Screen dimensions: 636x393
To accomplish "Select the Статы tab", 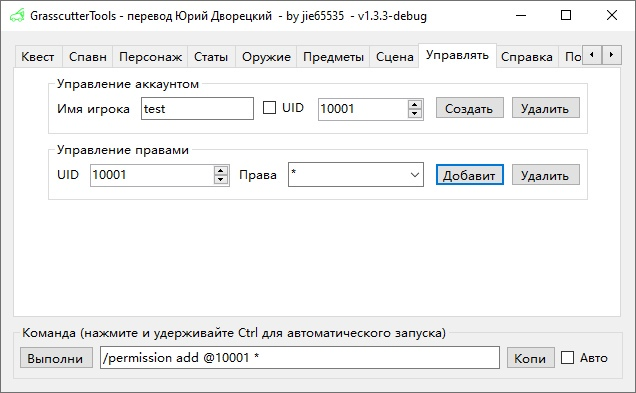I will click(x=211, y=57).
